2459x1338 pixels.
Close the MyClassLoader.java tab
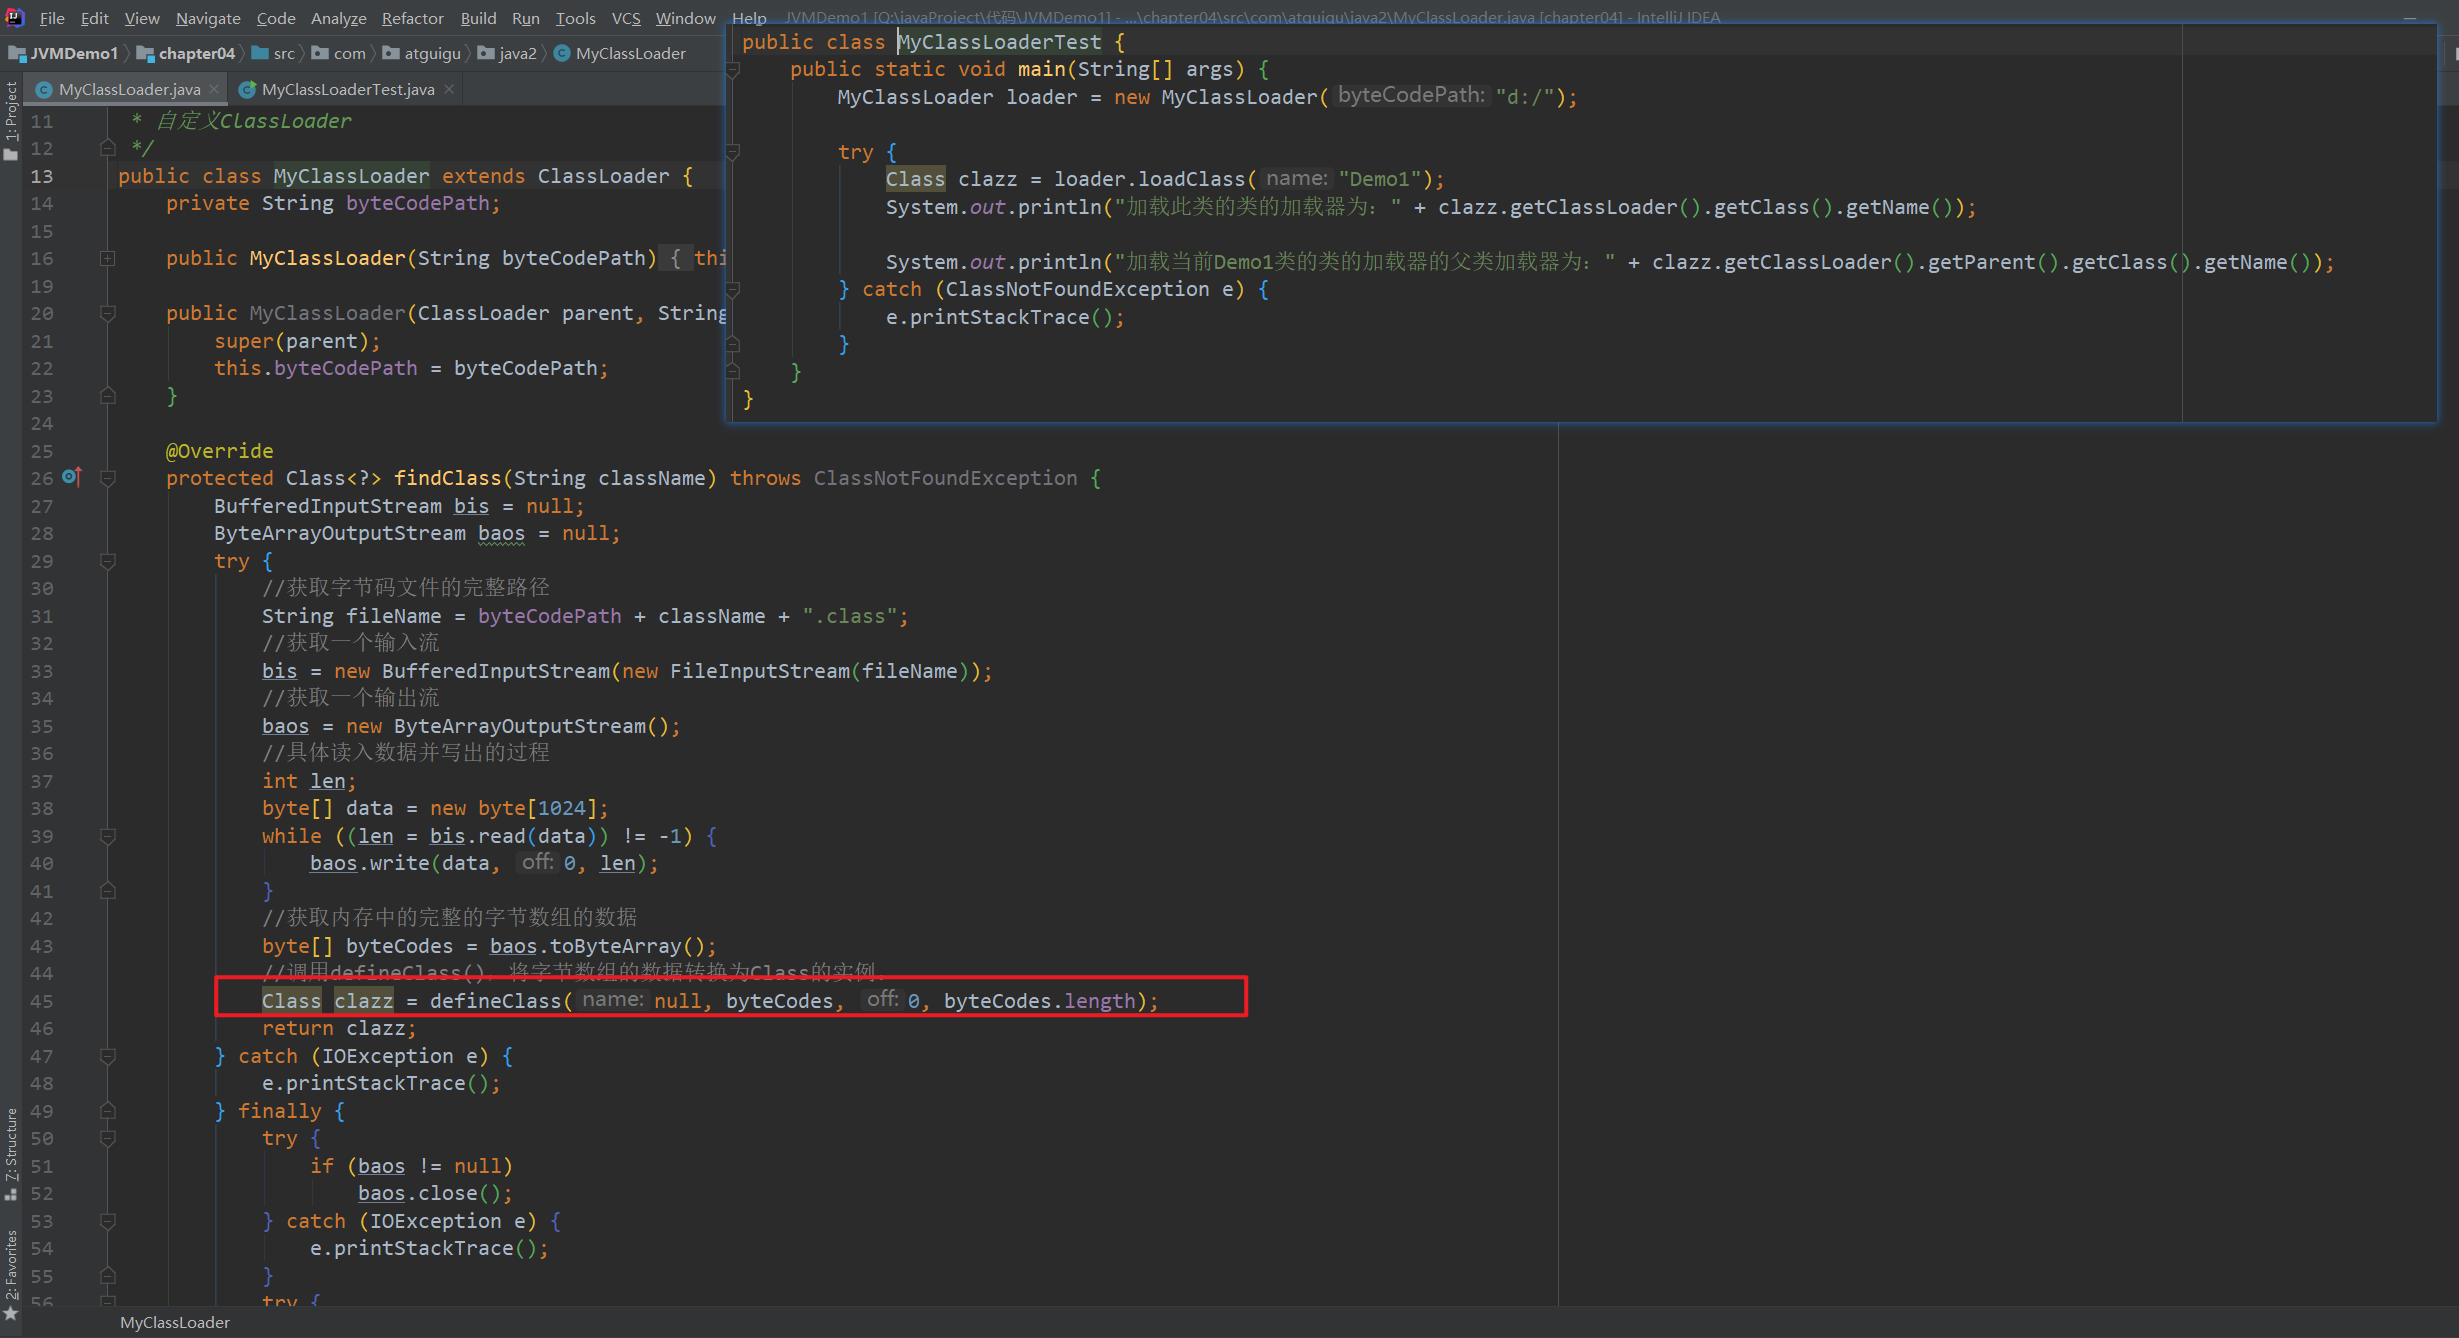[214, 89]
